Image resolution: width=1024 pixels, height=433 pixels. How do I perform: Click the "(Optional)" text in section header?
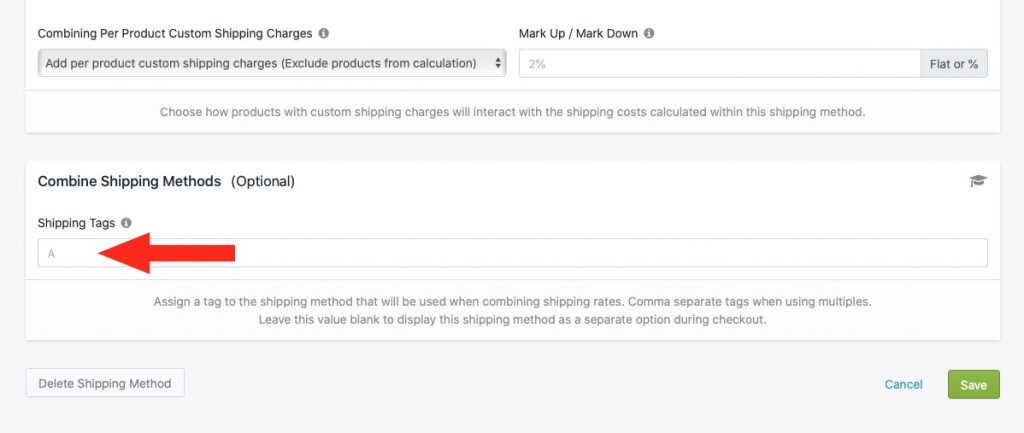263,182
